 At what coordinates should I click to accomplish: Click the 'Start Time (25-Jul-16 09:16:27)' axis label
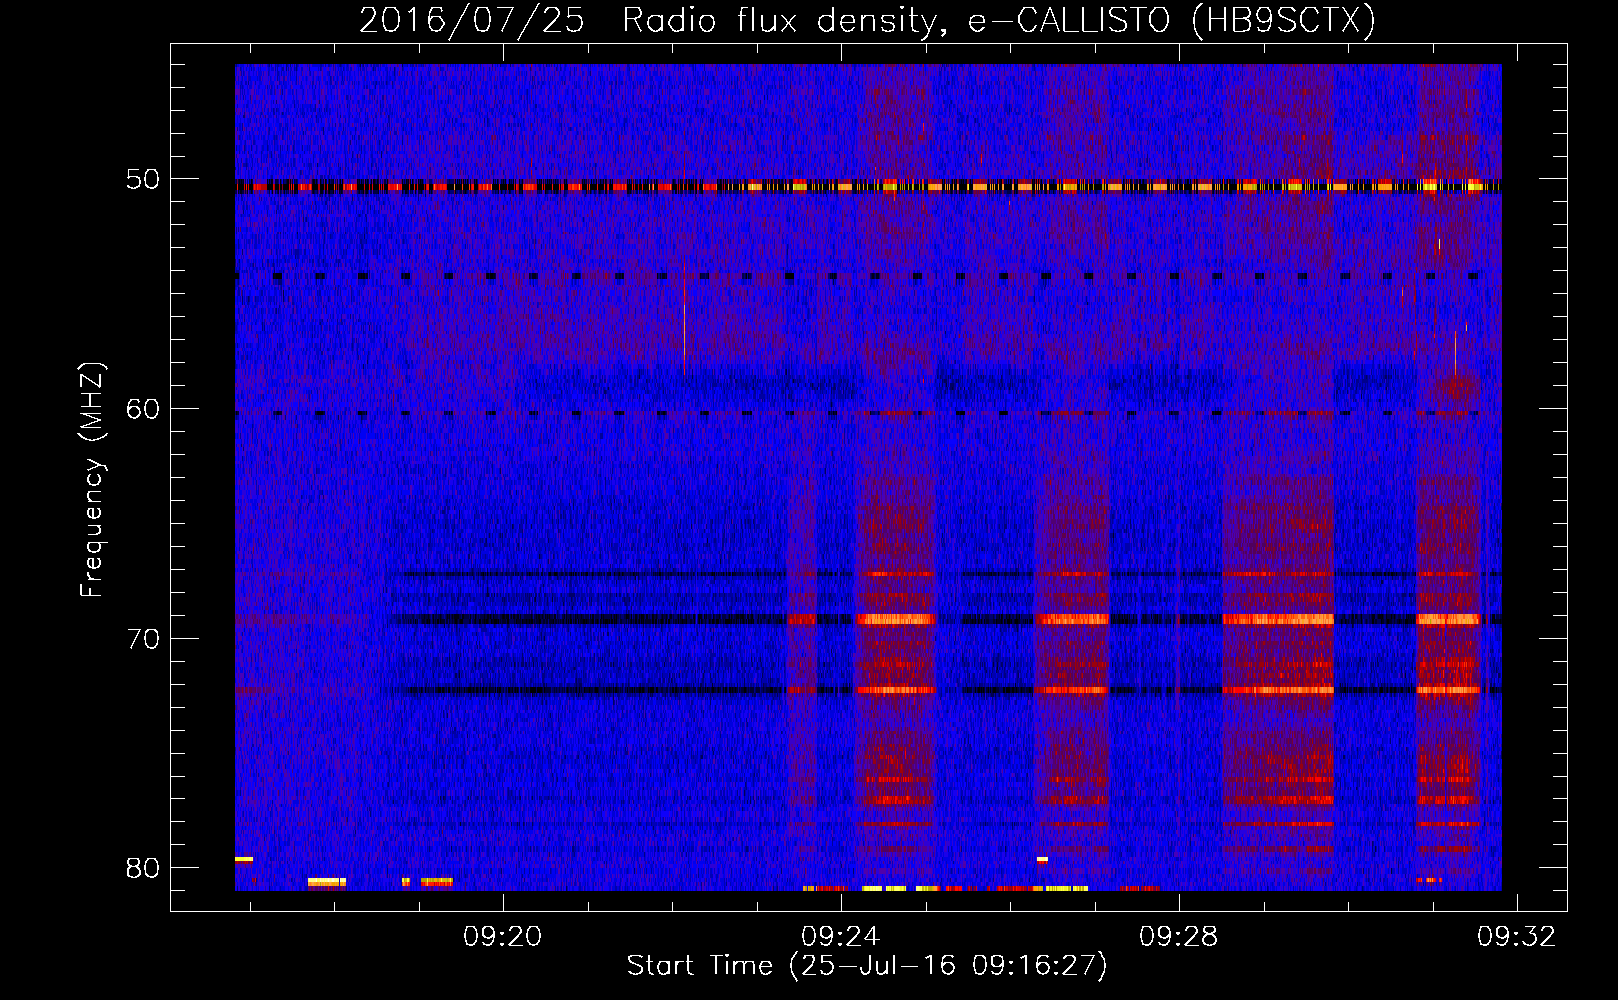[x=867, y=966]
